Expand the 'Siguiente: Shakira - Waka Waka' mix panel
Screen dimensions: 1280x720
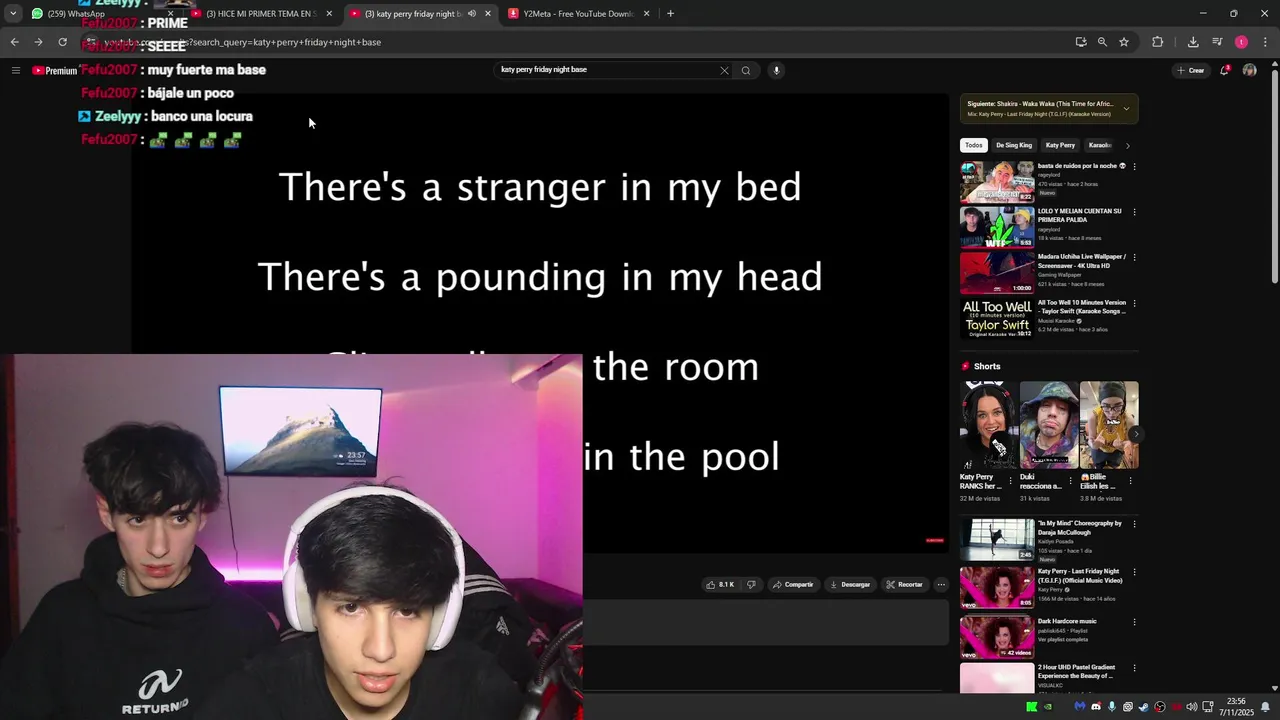[1126, 109]
